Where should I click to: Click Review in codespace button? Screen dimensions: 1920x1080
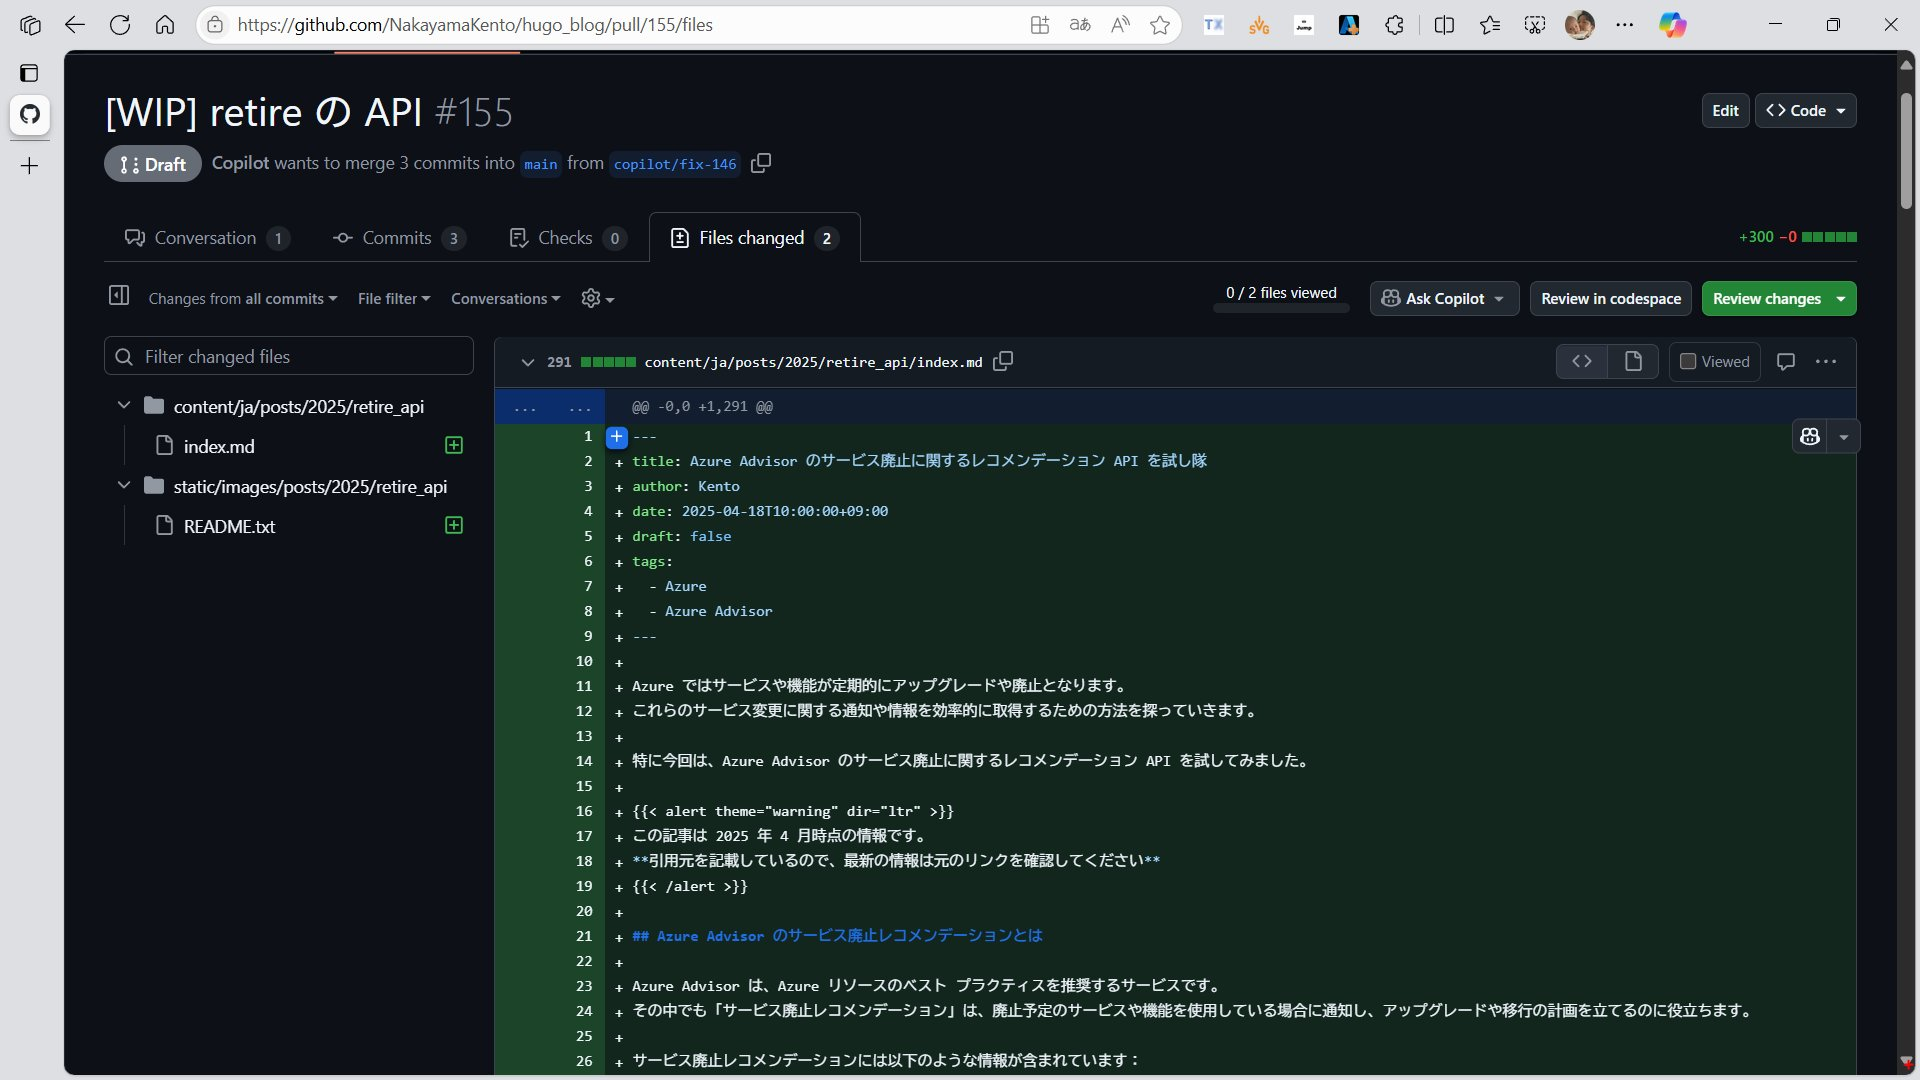1610,298
